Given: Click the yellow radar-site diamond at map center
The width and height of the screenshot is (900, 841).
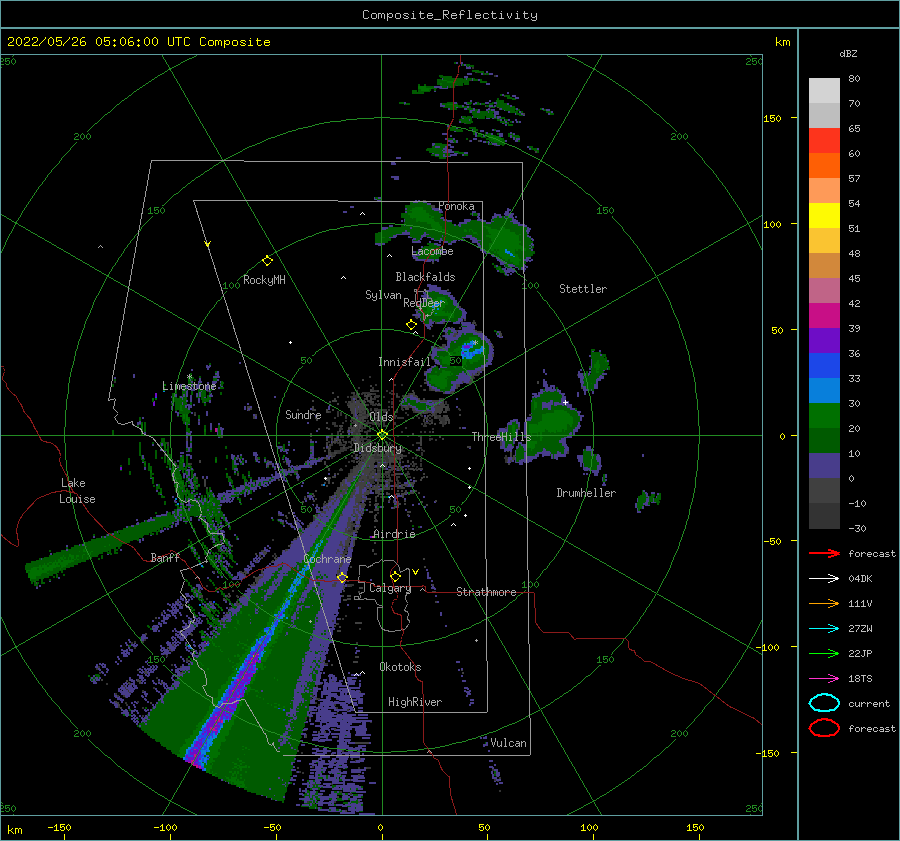Looking at the screenshot, I should click(382, 435).
